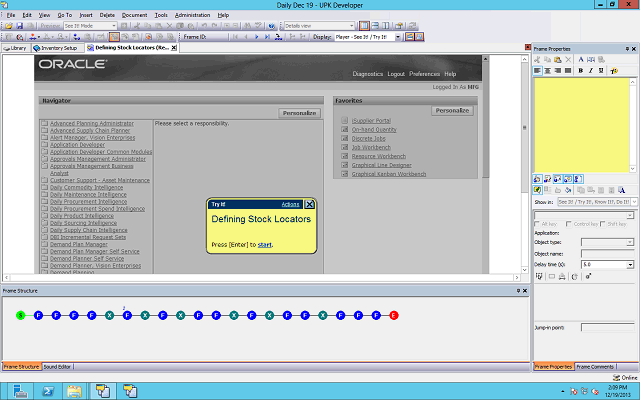This screenshot has width=640, height=400.
Task: Click the On-hand Quantity favorite link
Action: click(x=374, y=130)
